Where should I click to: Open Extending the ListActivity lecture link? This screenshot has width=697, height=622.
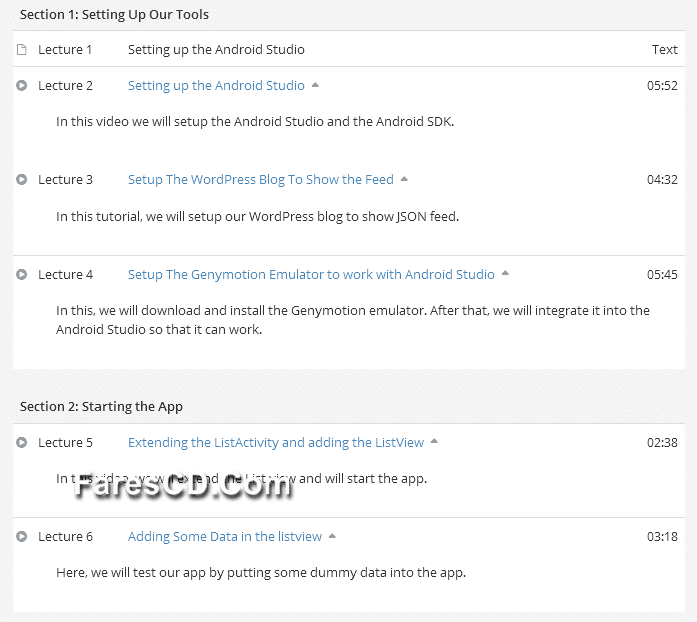click(x=276, y=443)
